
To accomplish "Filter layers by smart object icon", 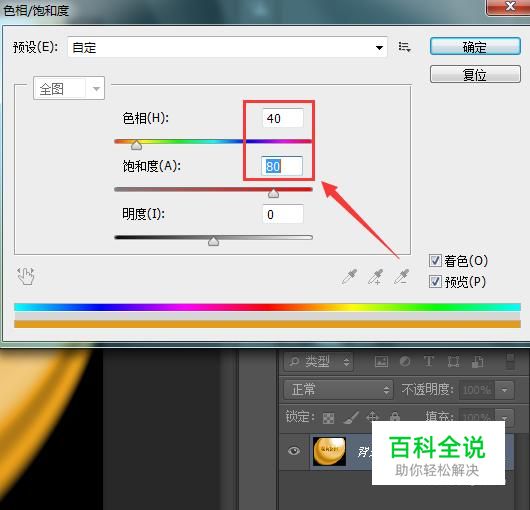I will (477, 362).
